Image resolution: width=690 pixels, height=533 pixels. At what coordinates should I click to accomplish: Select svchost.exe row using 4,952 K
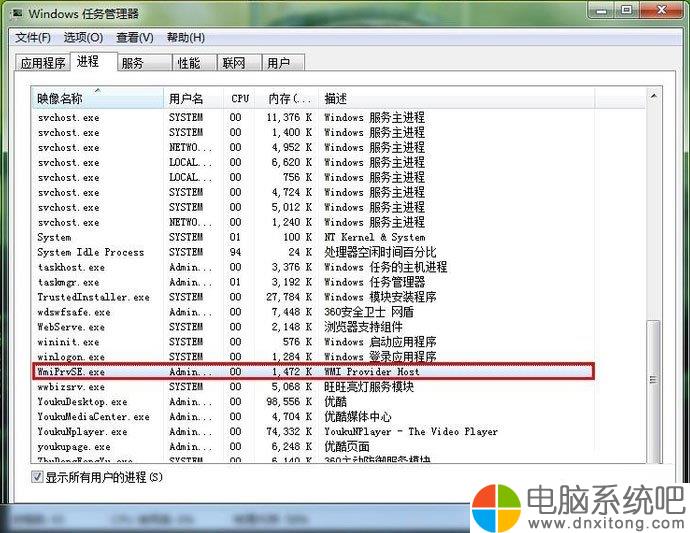click(x=312, y=147)
